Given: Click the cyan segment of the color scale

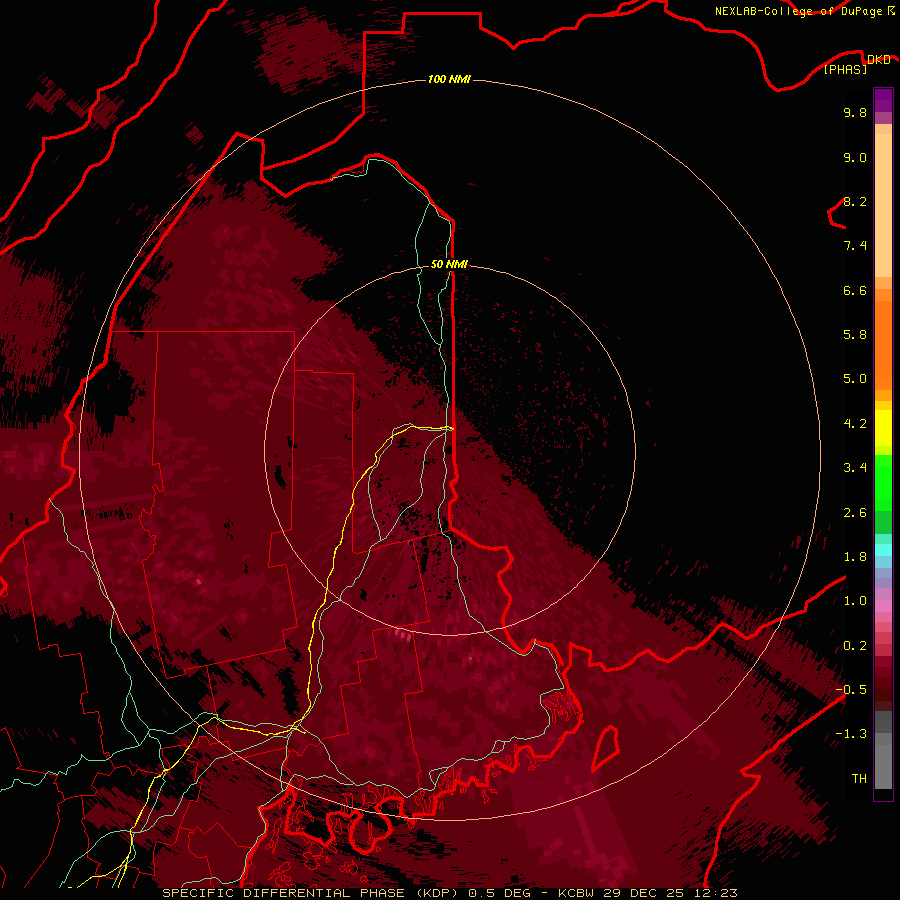Looking at the screenshot, I should (883, 550).
